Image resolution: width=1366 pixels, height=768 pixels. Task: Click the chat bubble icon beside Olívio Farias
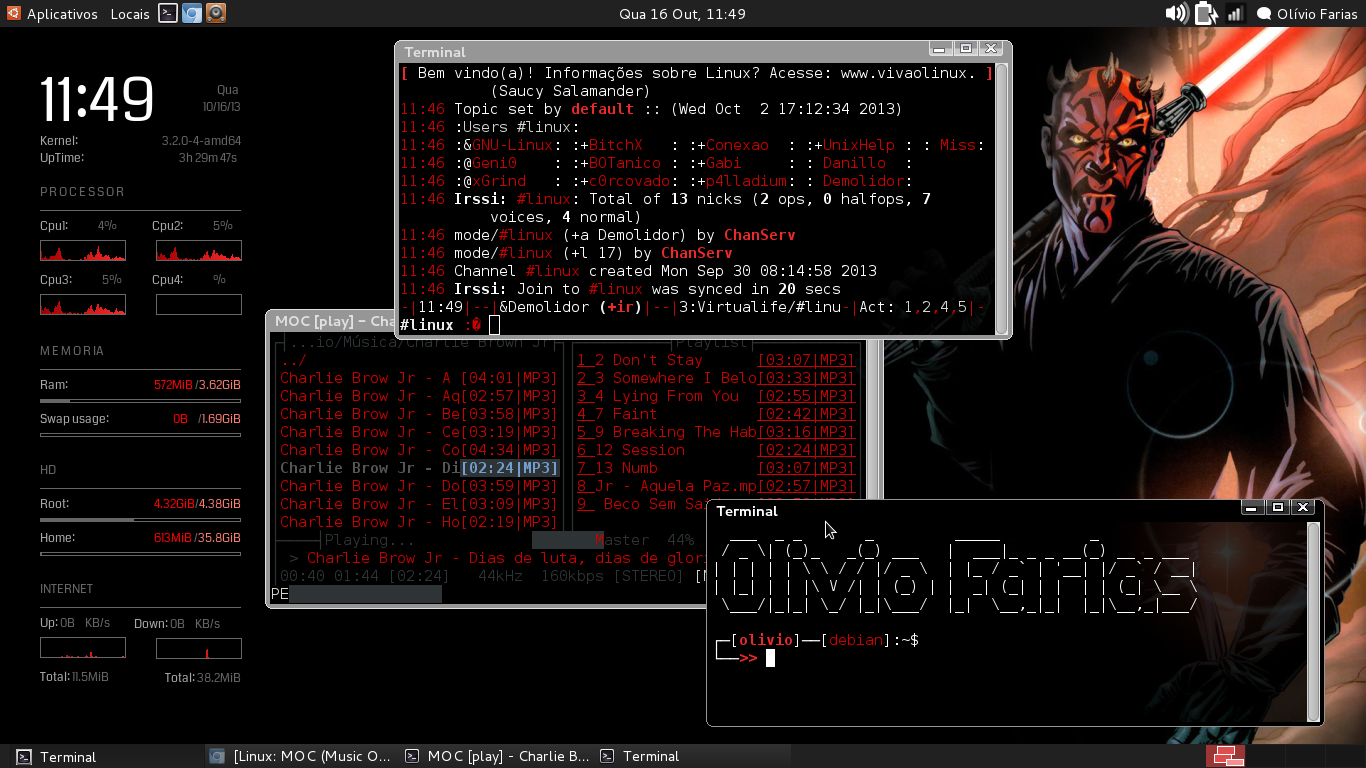click(1264, 14)
